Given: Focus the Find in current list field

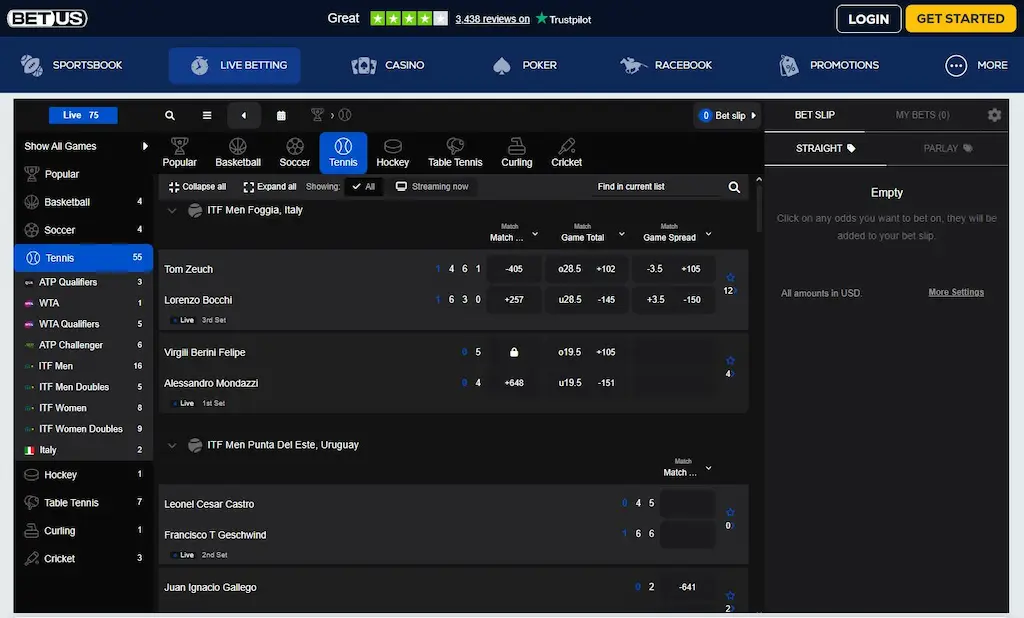Looking at the screenshot, I should point(658,187).
